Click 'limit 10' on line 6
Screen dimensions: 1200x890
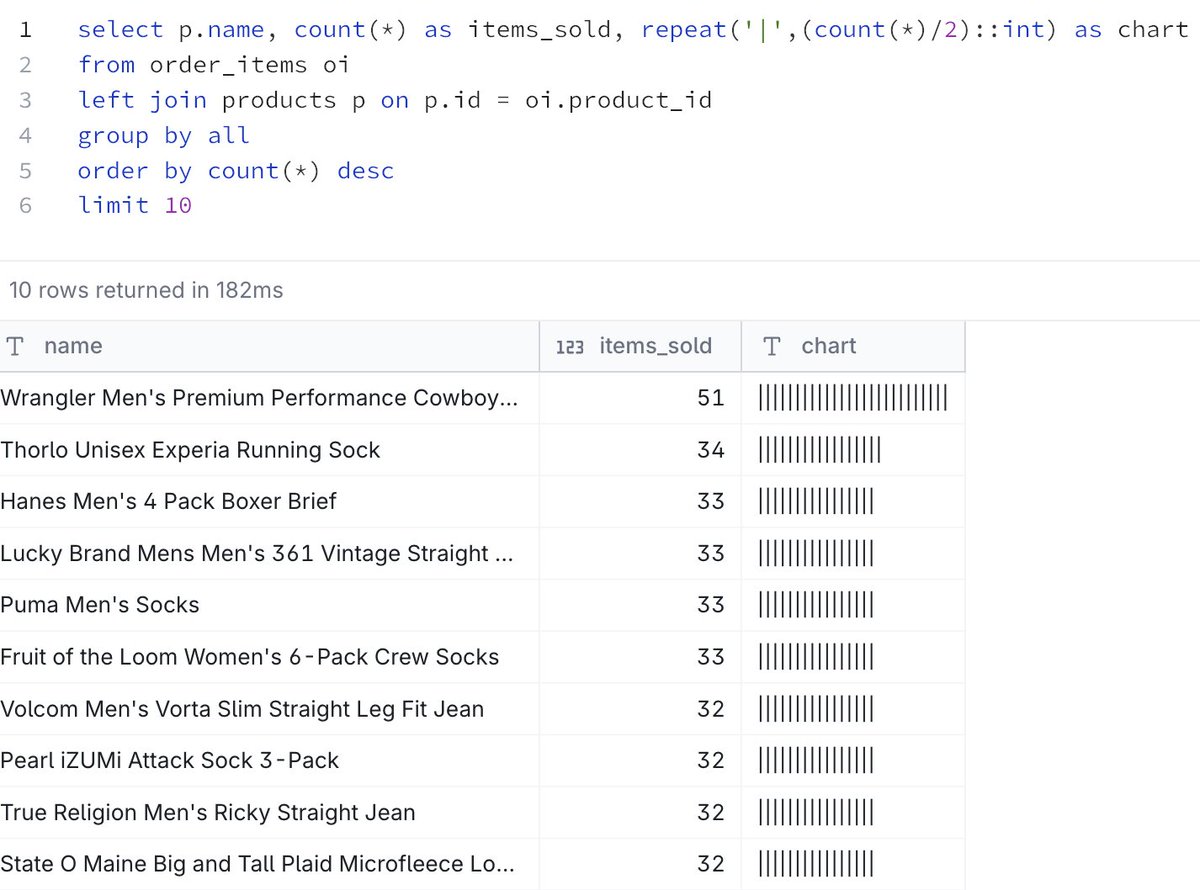[x=135, y=205]
